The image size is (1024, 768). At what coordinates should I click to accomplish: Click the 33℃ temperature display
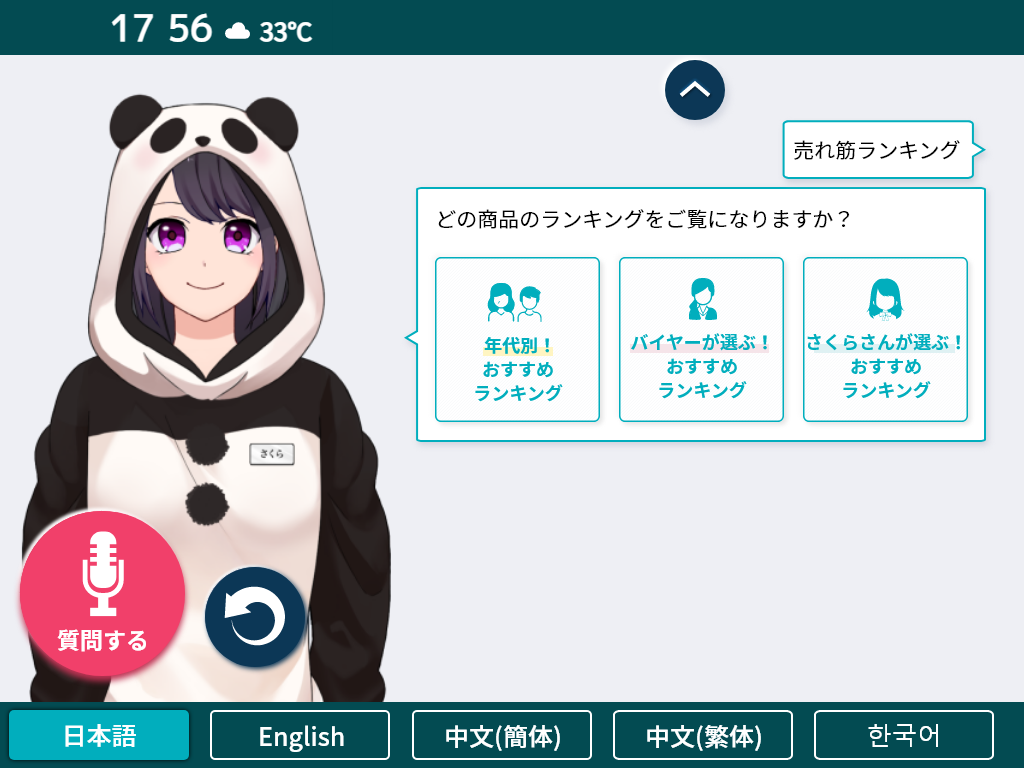(x=285, y=31)
